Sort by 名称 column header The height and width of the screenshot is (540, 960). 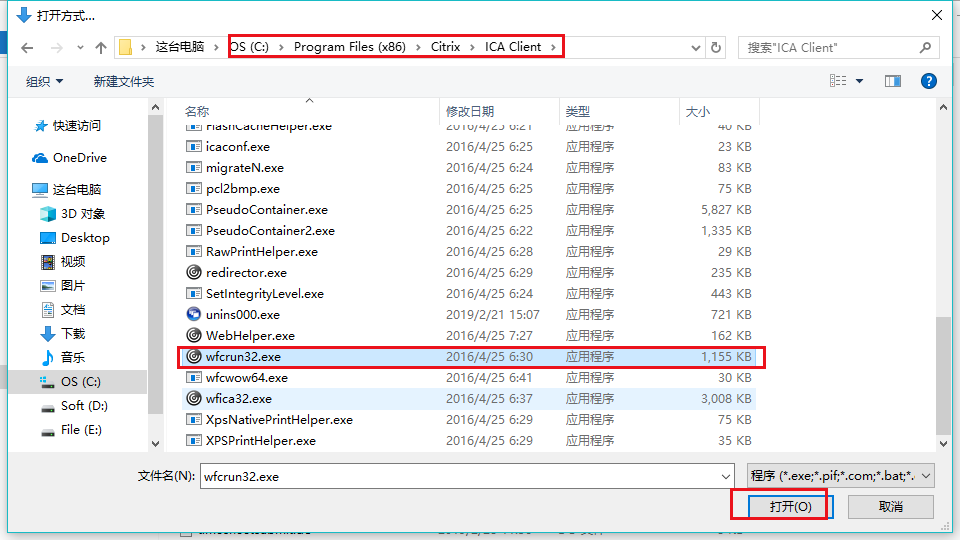(197, 111)
